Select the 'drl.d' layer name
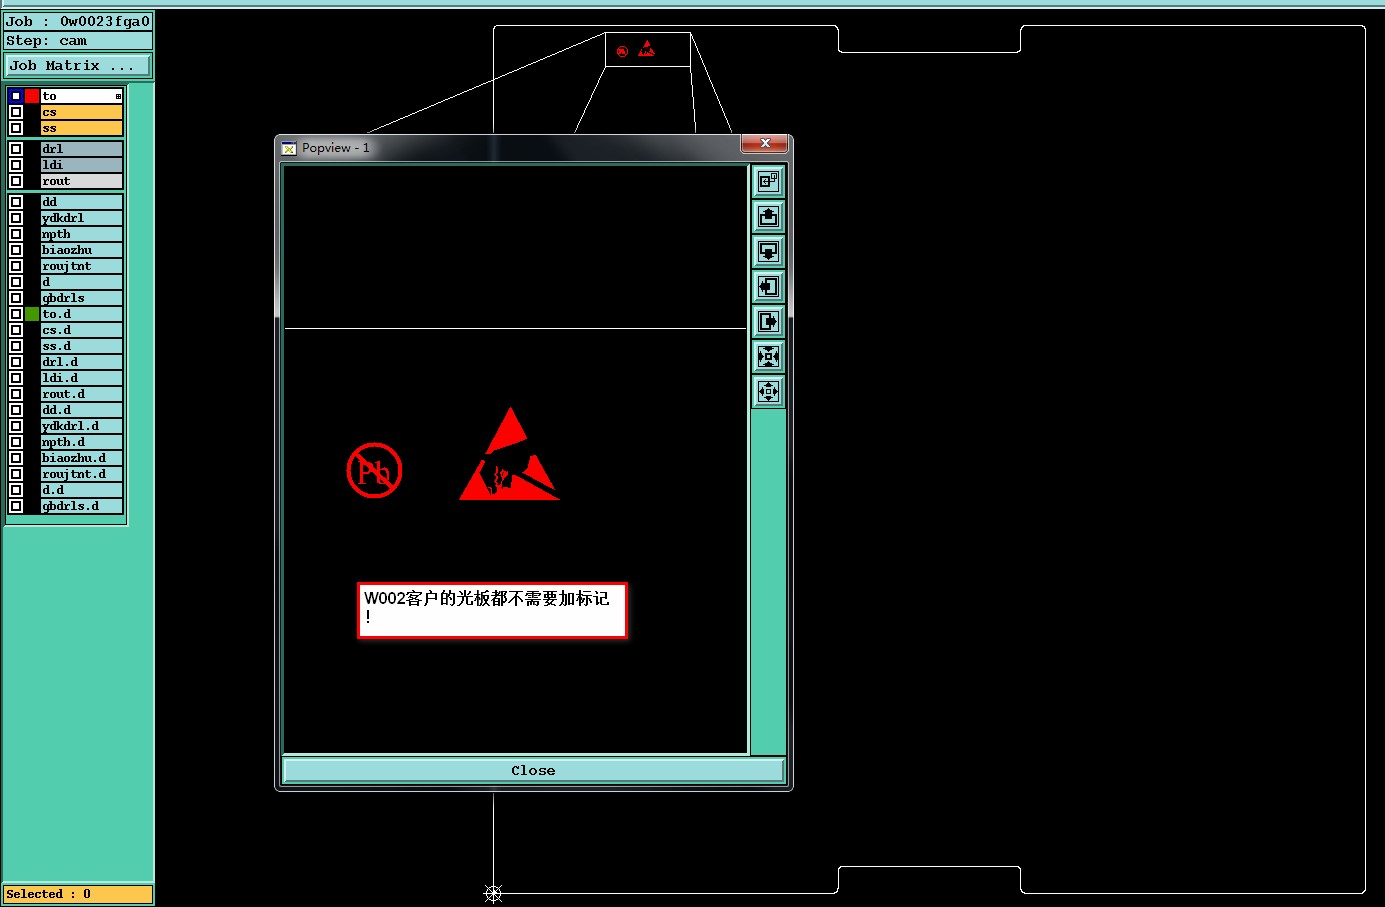The width and height of the screenshot is (1385, 907). [x=81, y=362]
